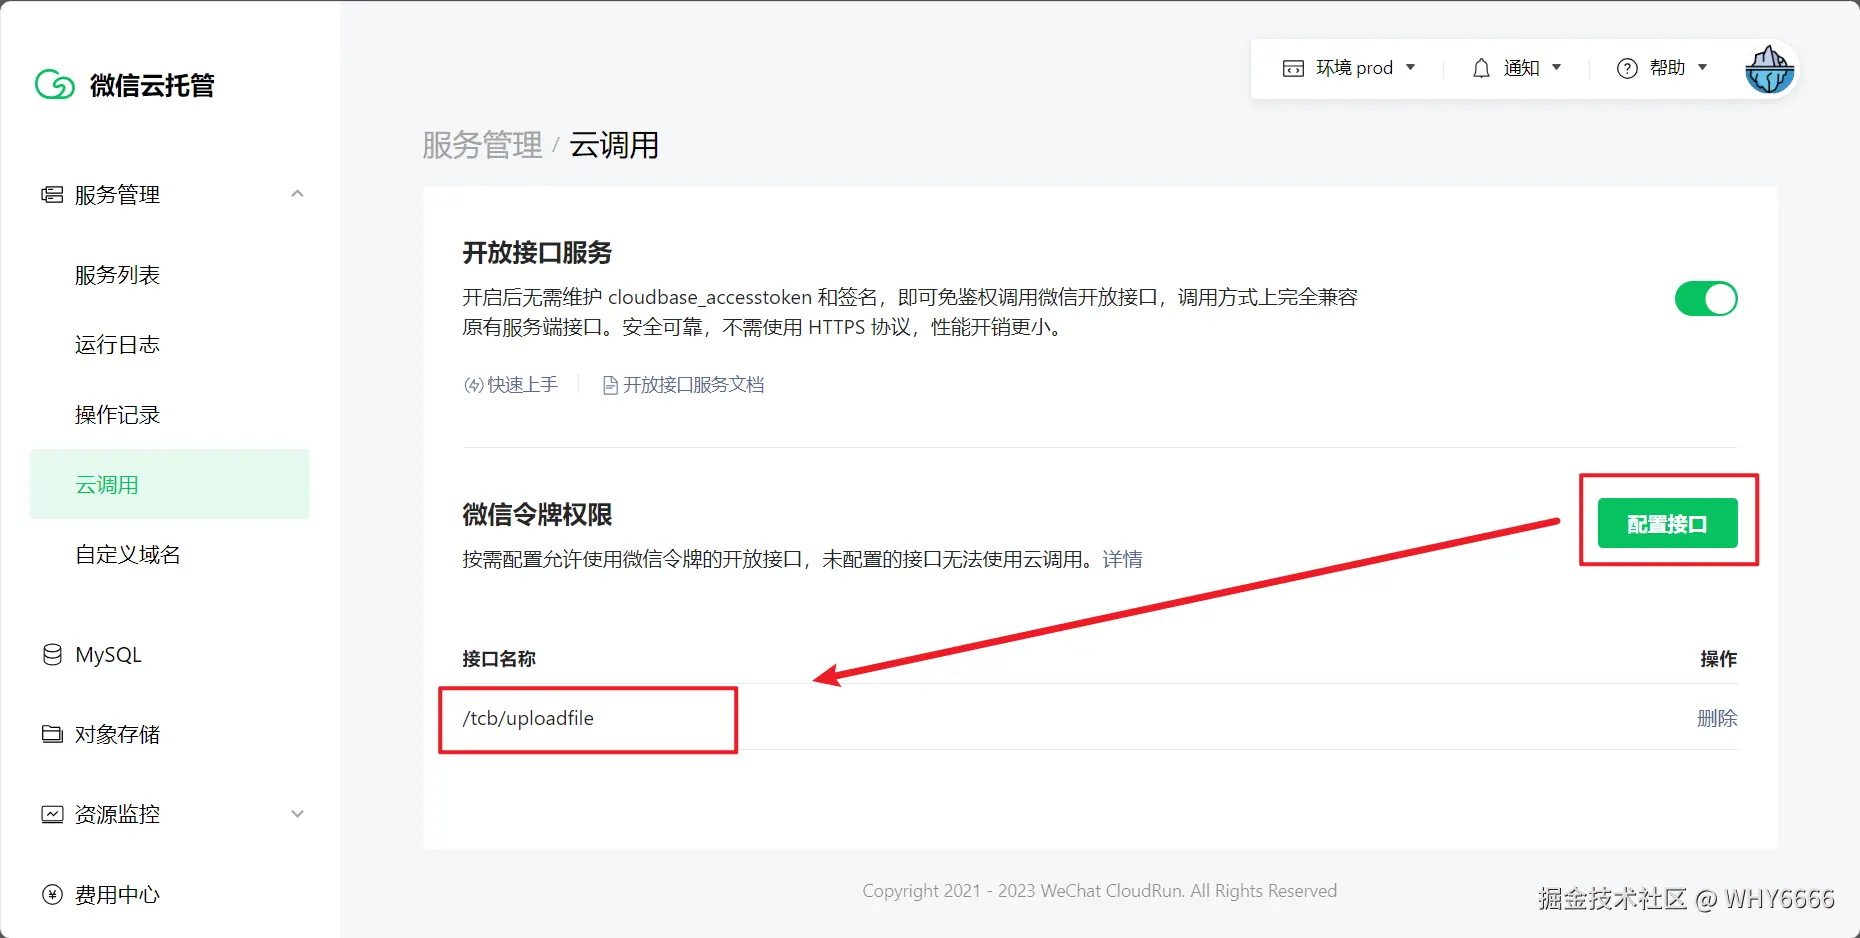Viewport: 1860px width, 938px height.
Task: Click the /tcb/uploadfile interface name
Action: [528, 718]
